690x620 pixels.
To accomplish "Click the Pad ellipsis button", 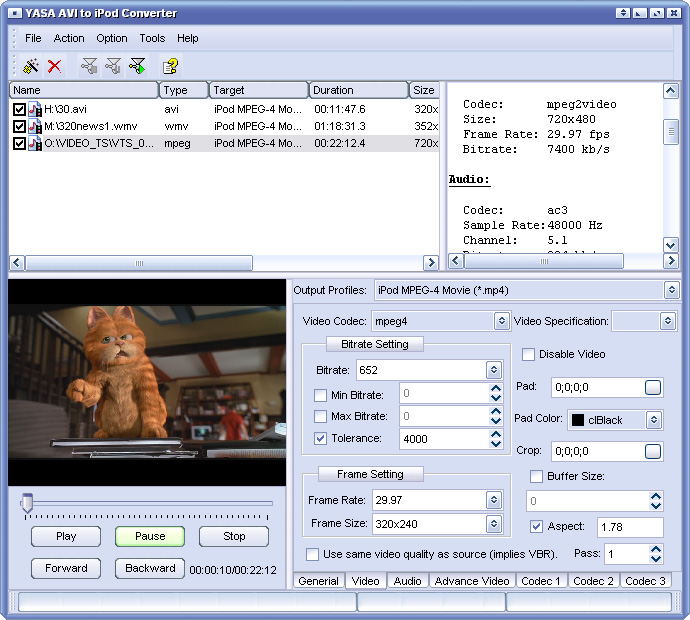I will click(653, 388).
